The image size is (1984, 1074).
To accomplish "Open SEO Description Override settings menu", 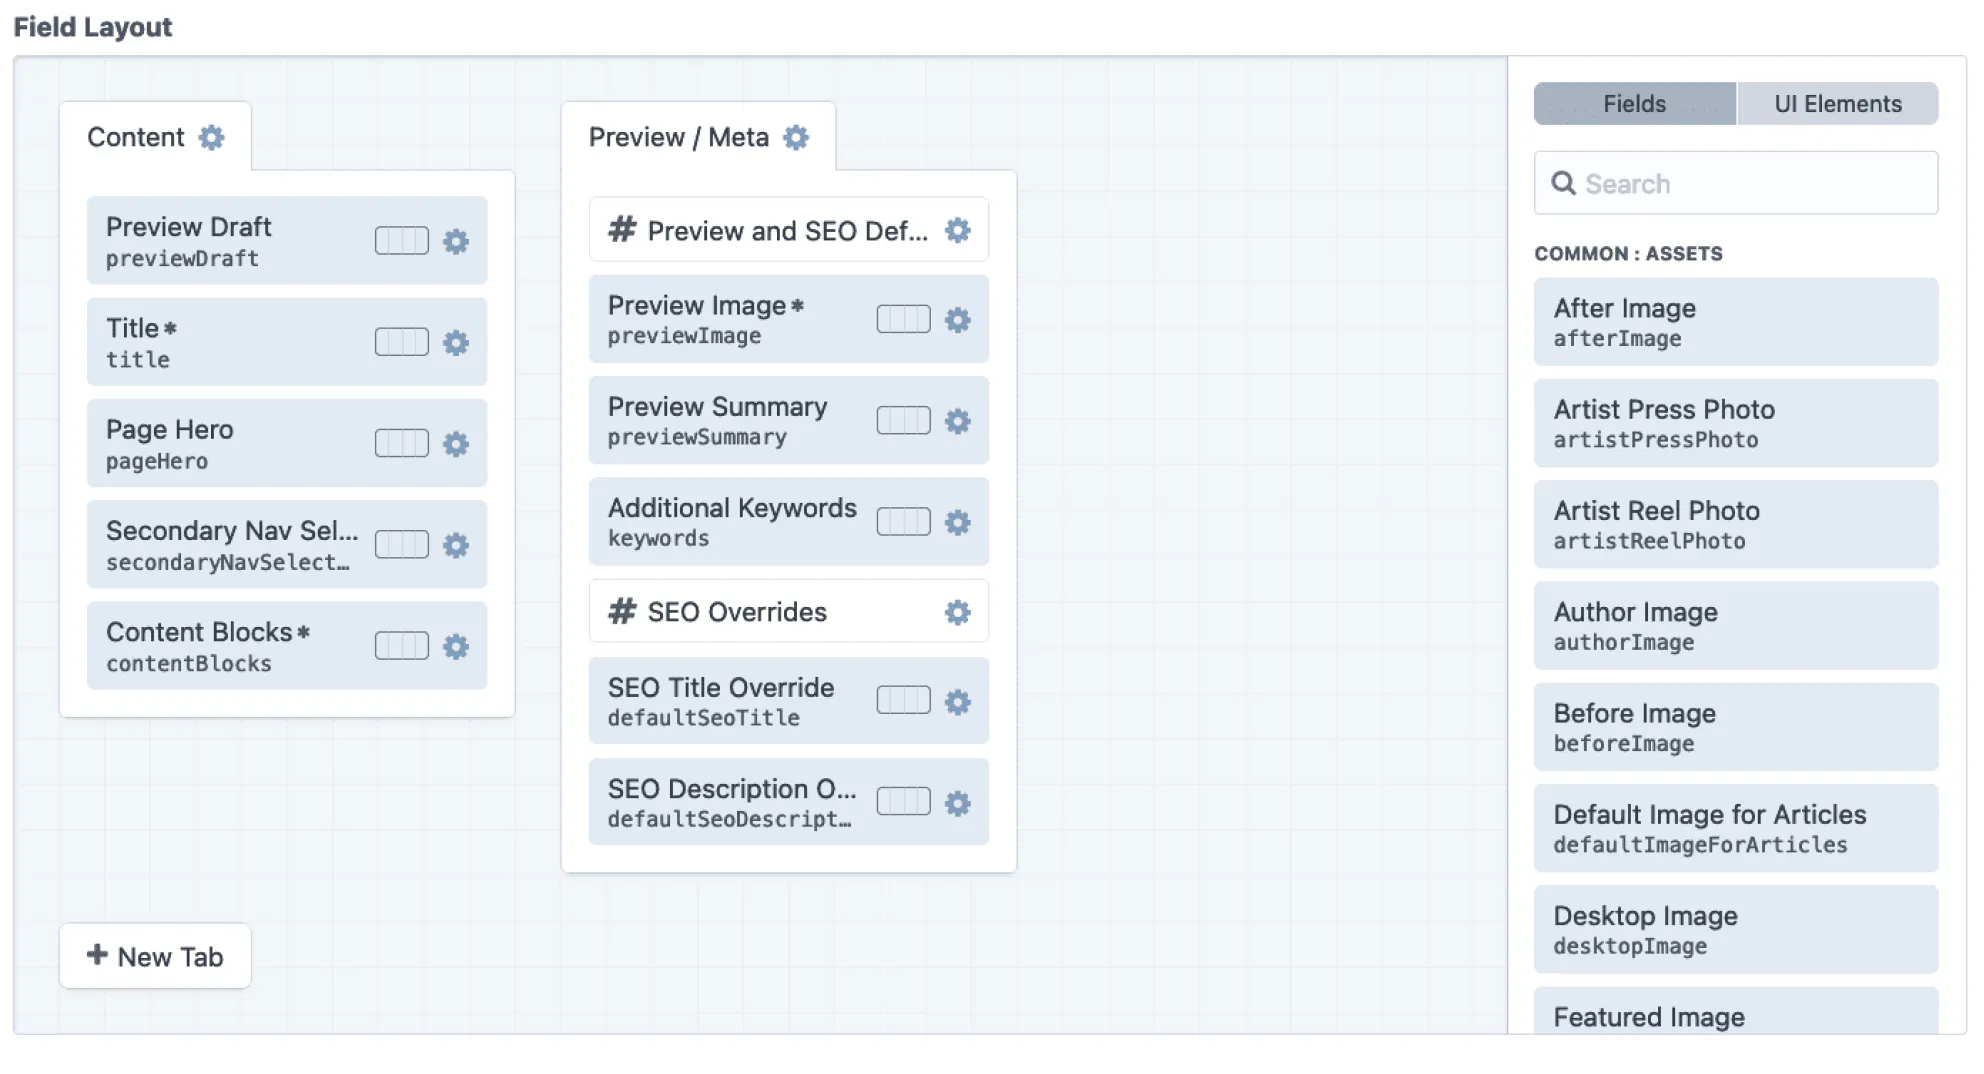I will [958, 803].
